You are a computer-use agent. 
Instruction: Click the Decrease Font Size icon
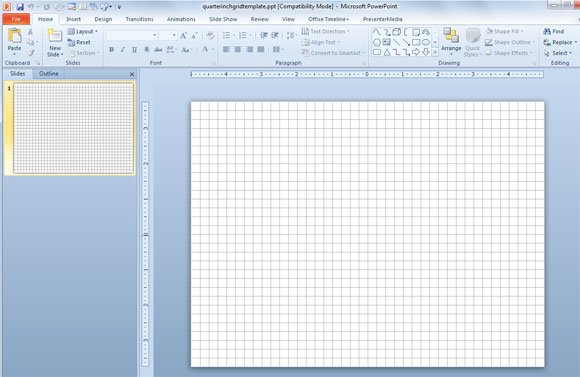click(x=195, y=36)
